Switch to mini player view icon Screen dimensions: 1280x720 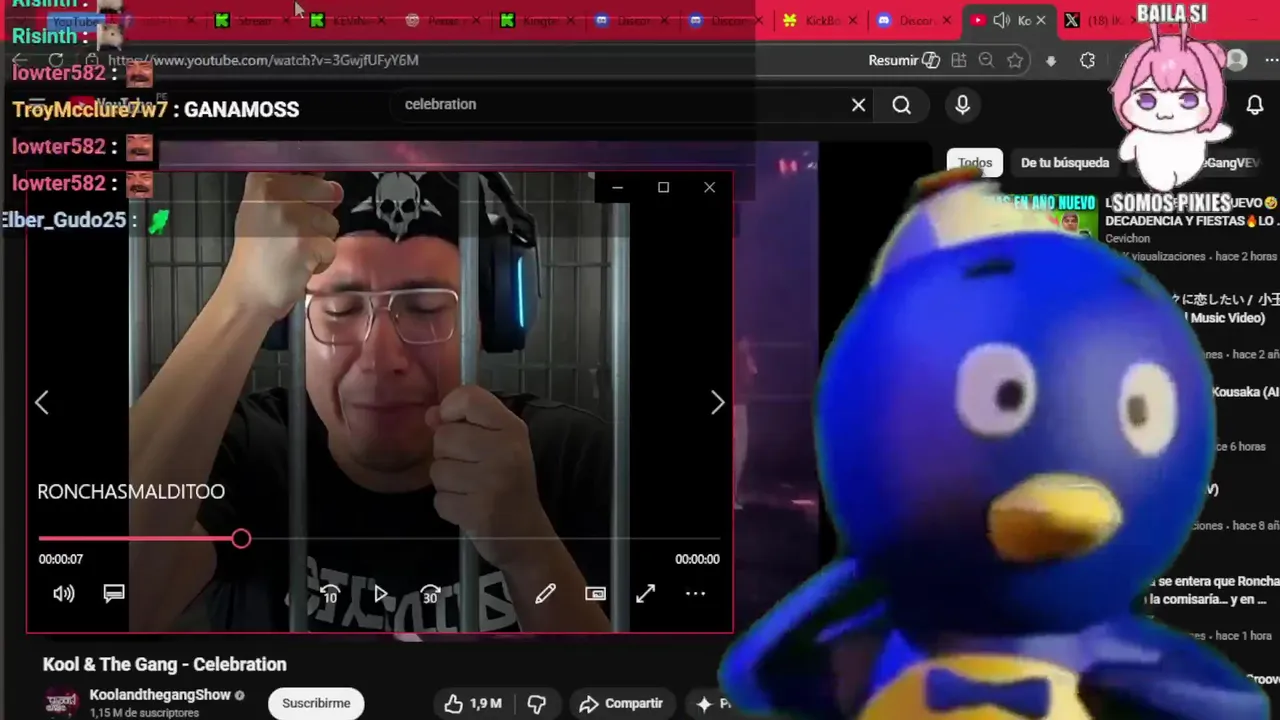coord(595,594)
